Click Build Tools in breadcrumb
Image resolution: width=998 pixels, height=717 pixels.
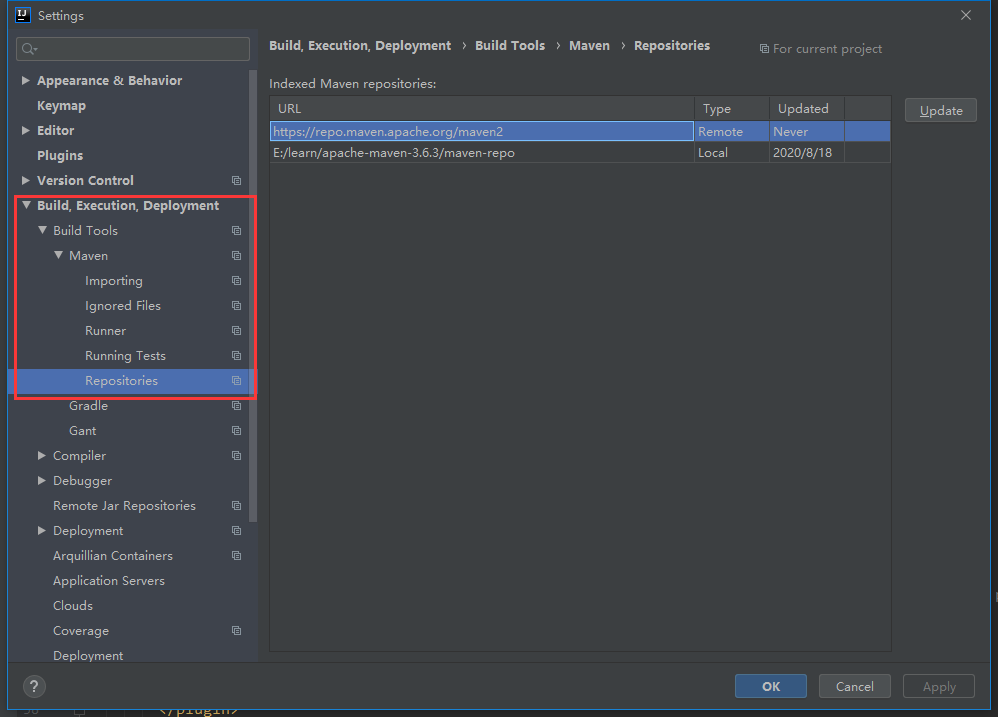(510, 46)
